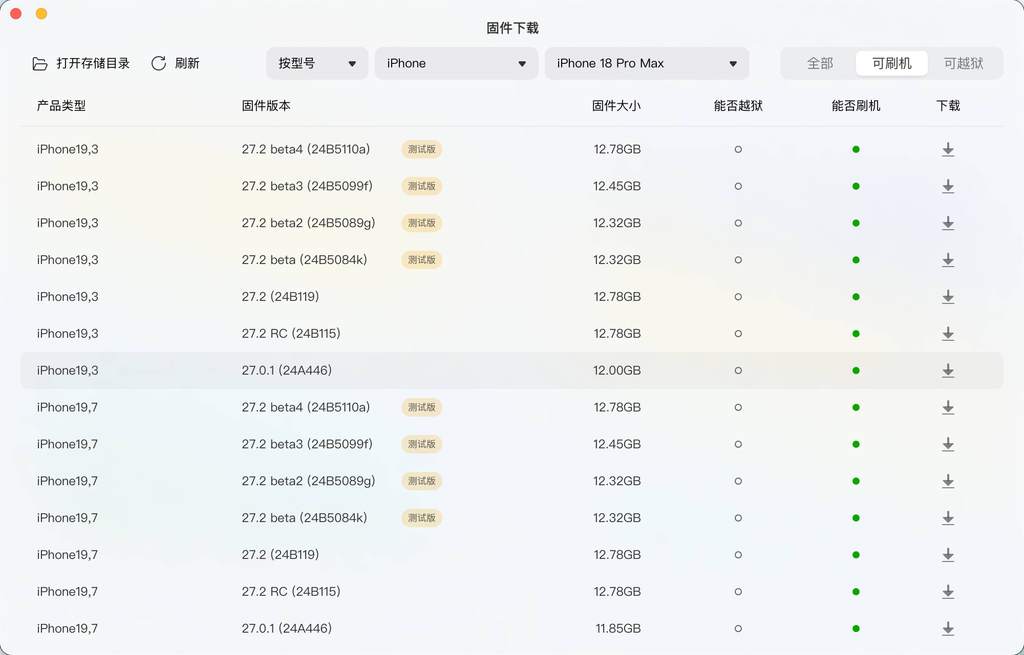Click the 产品类型 column header
Viewport: 1024px width, 655px height.
pyautogui.click(x=61, y=106)
